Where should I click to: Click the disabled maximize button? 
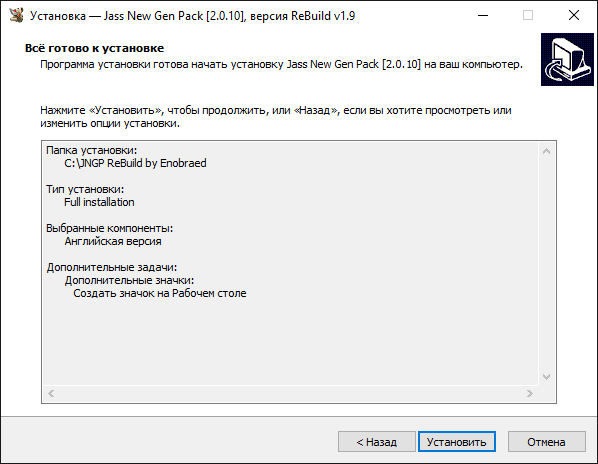click(x=528, y=16)
